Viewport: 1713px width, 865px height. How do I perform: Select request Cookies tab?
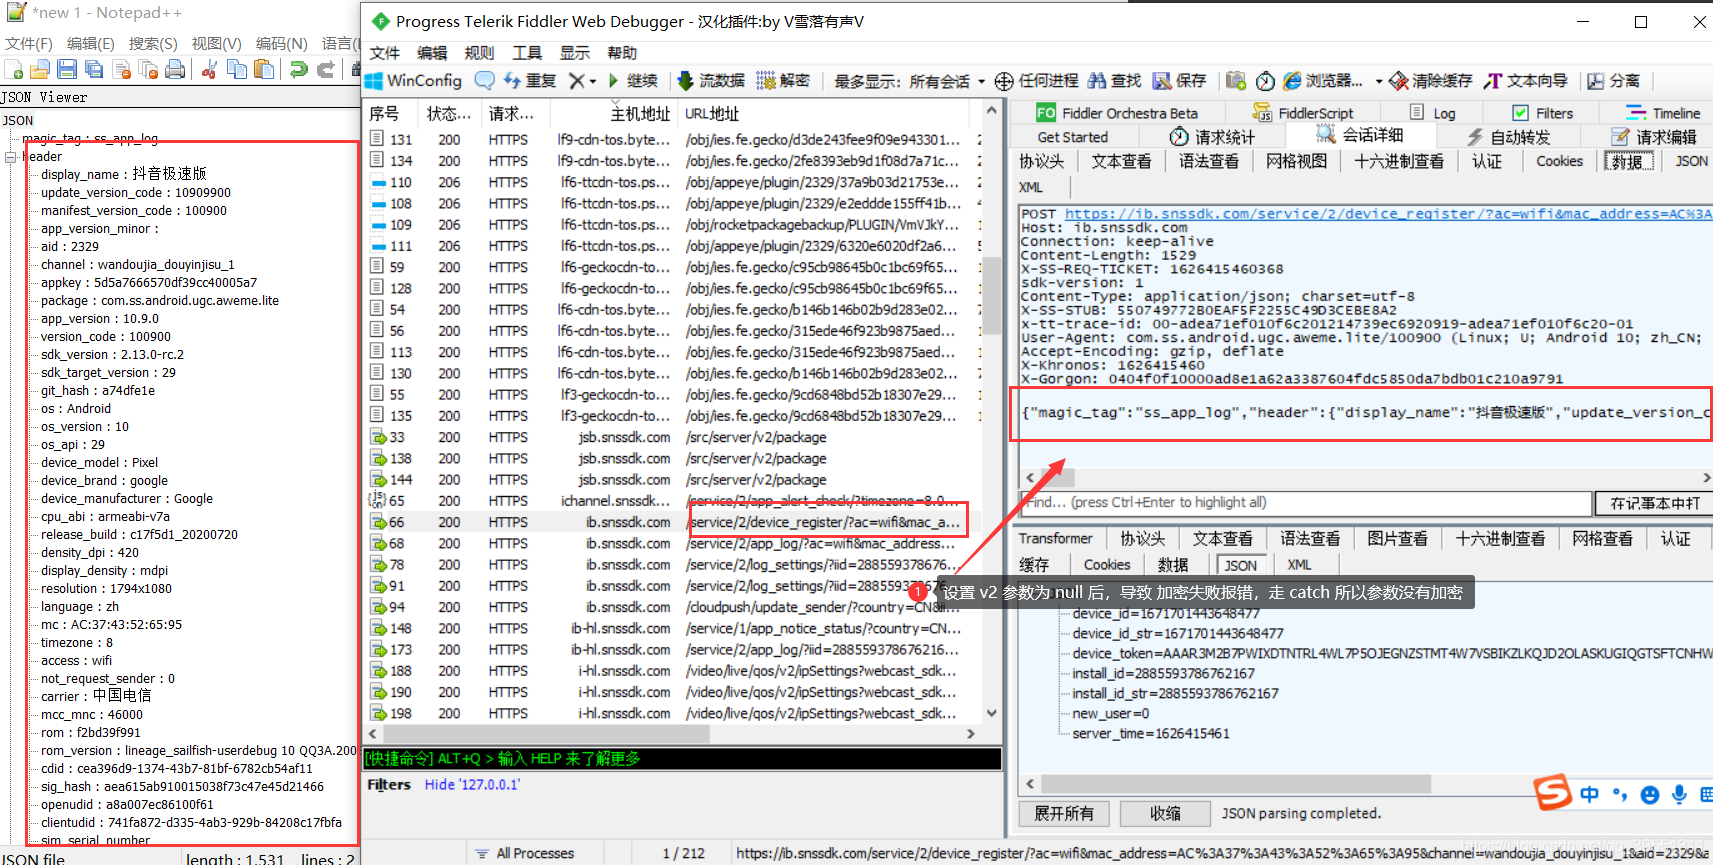click(x=1559, y=161)
